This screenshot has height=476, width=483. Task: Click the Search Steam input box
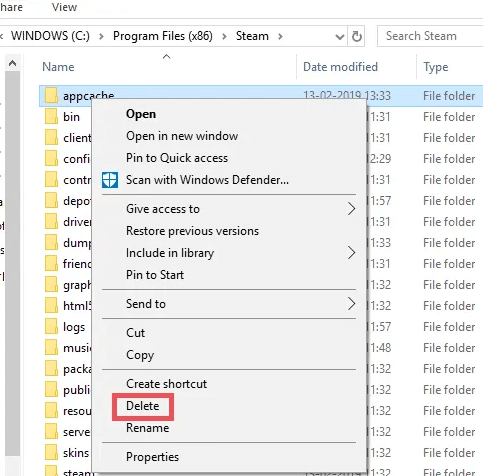[430, 36]
